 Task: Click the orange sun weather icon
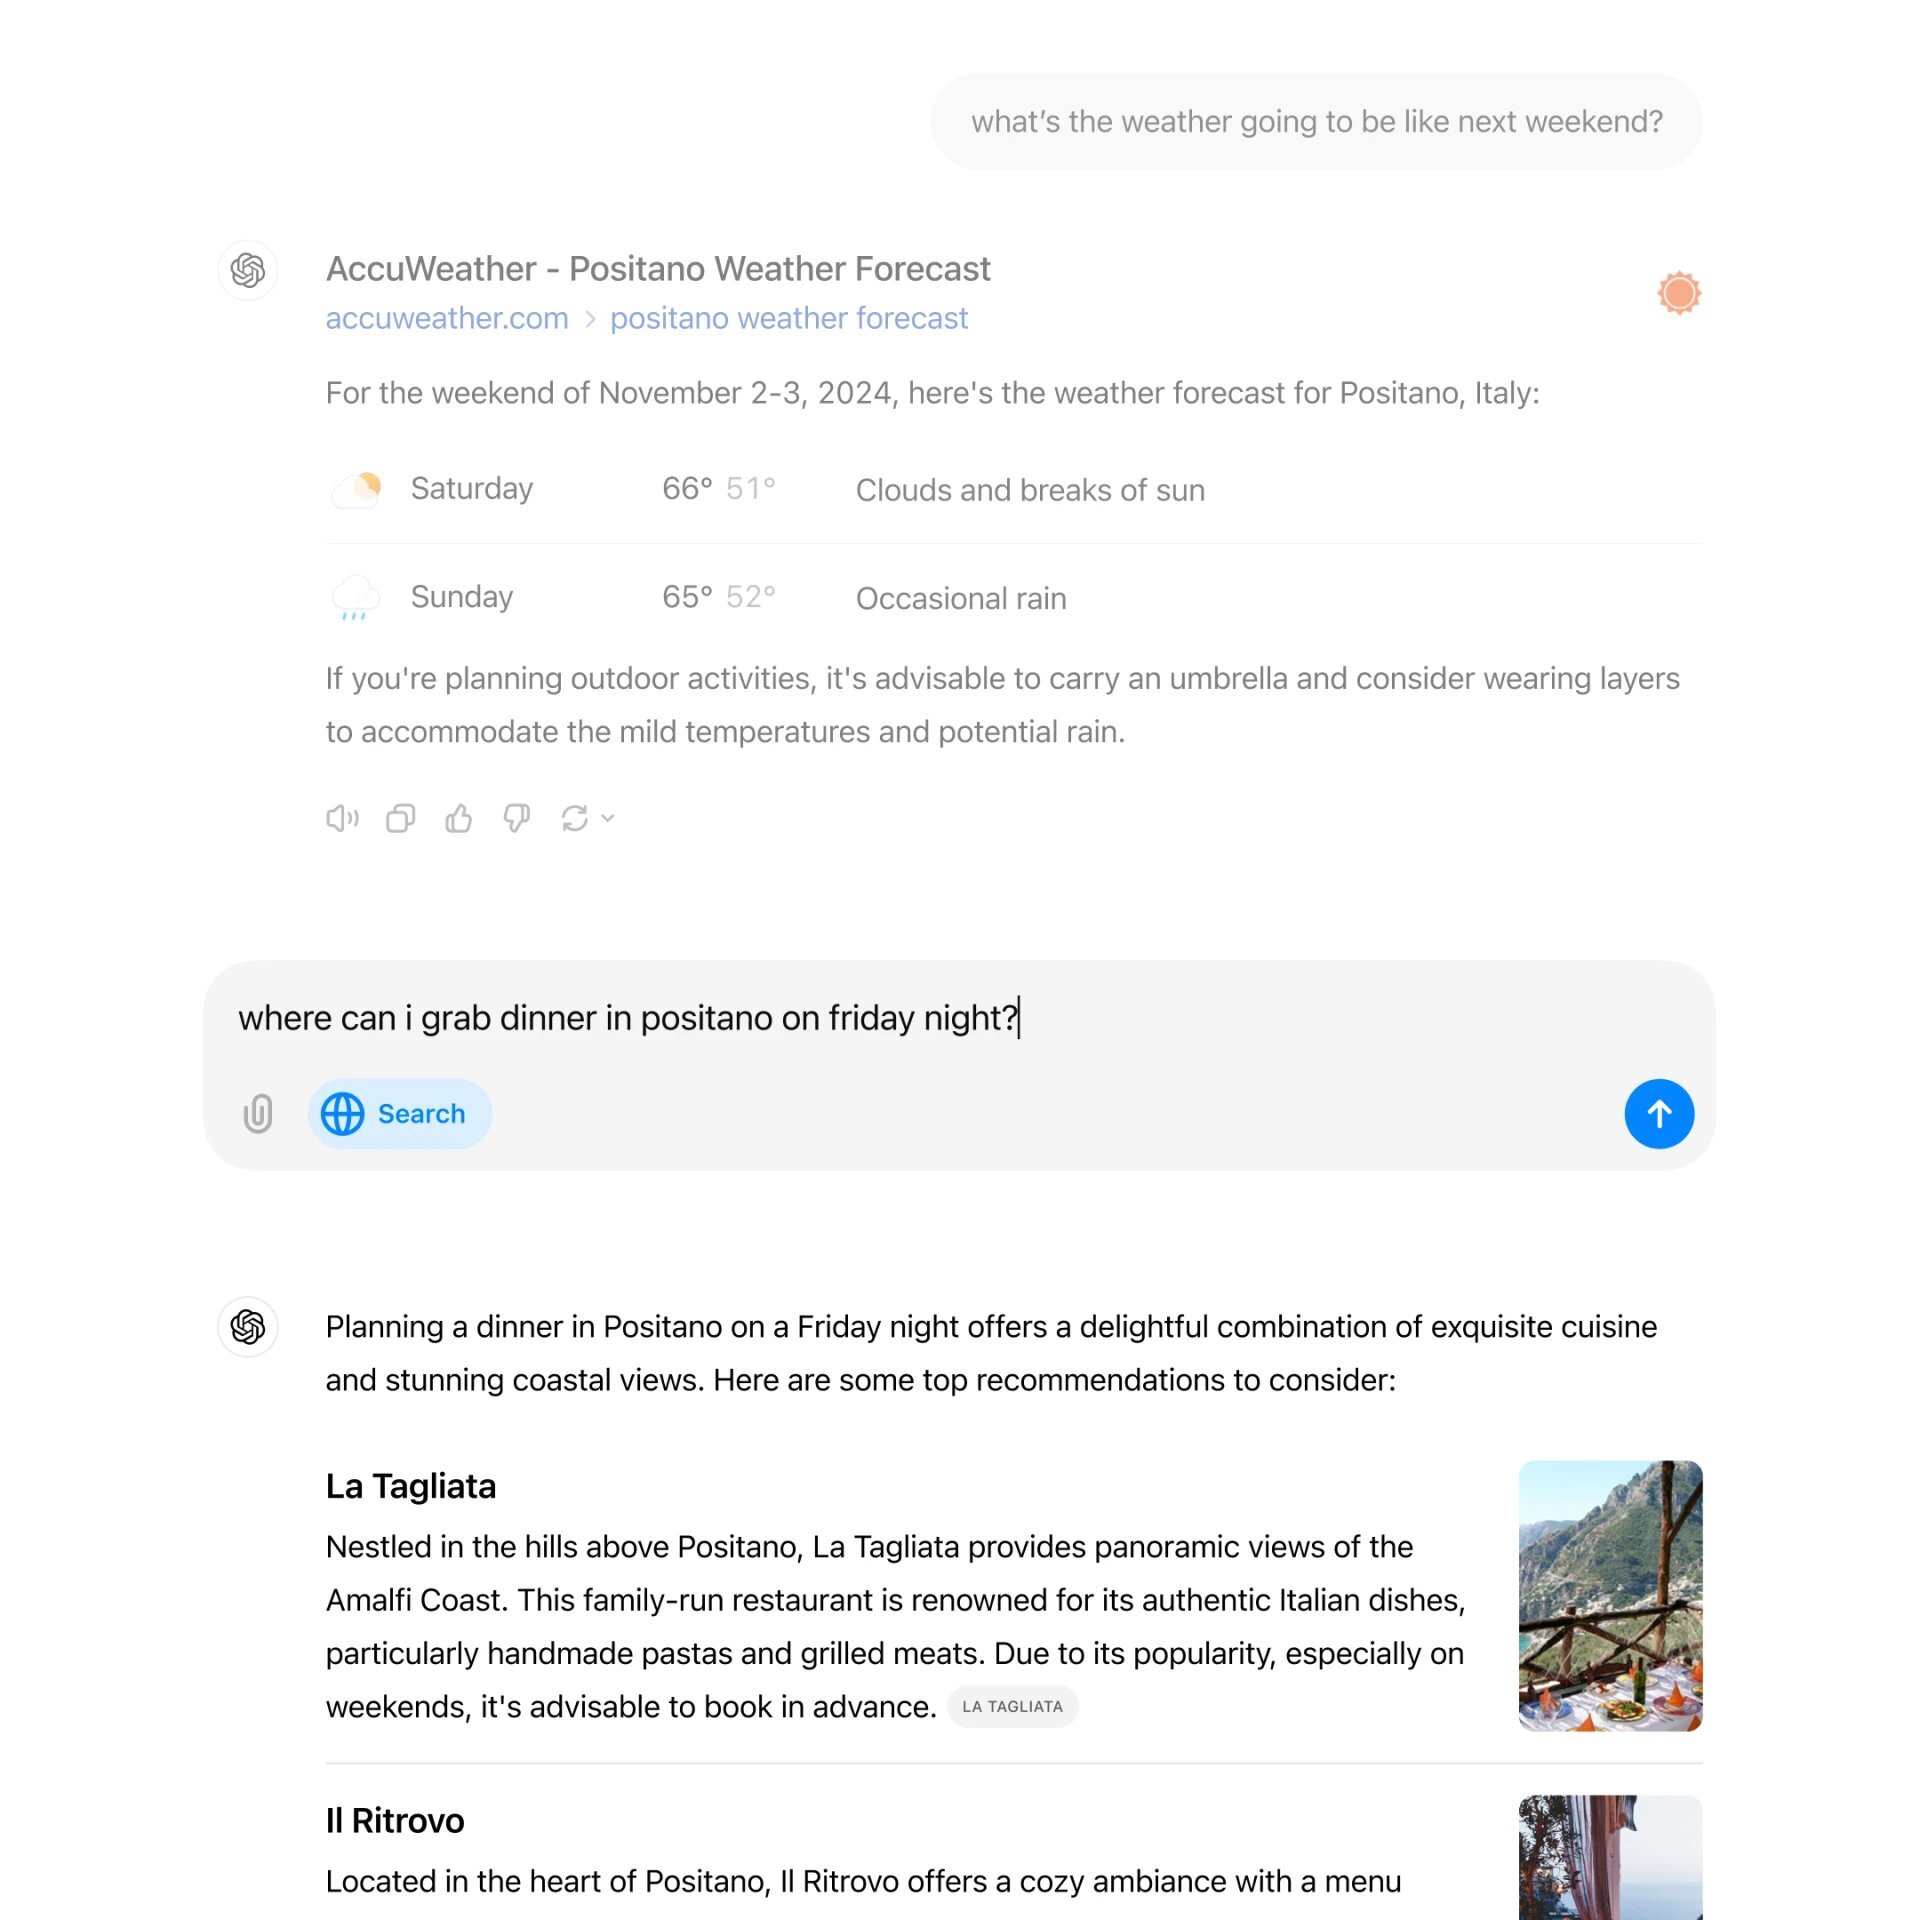1677,294
